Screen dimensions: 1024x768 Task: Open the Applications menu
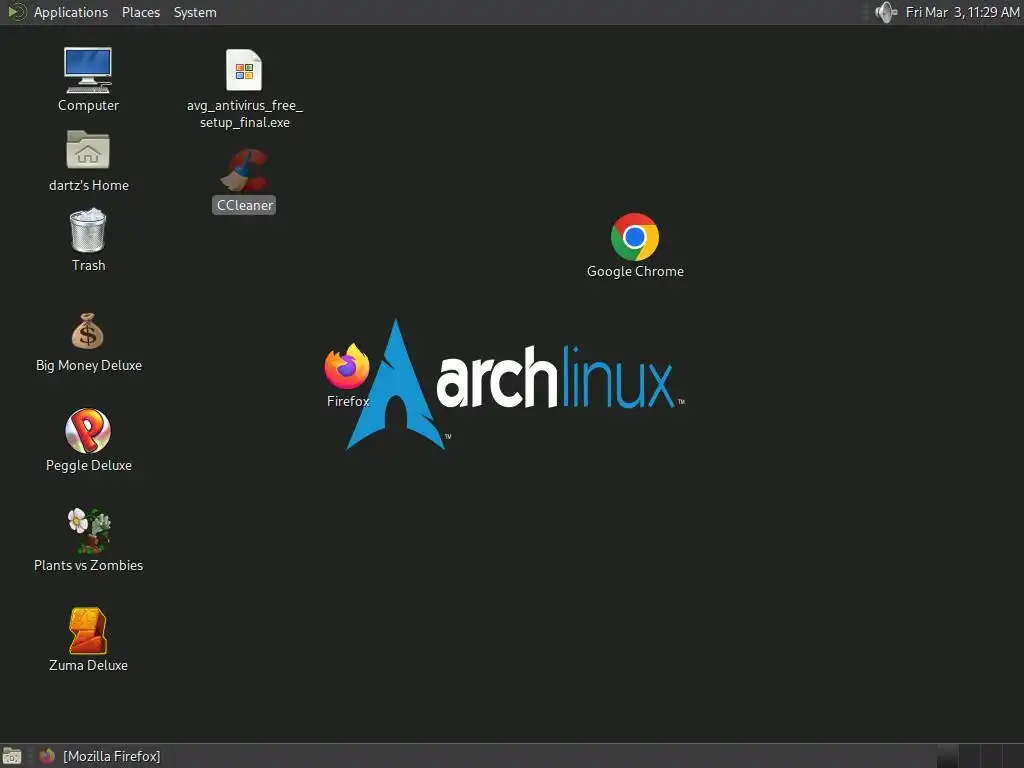point(71,12)
